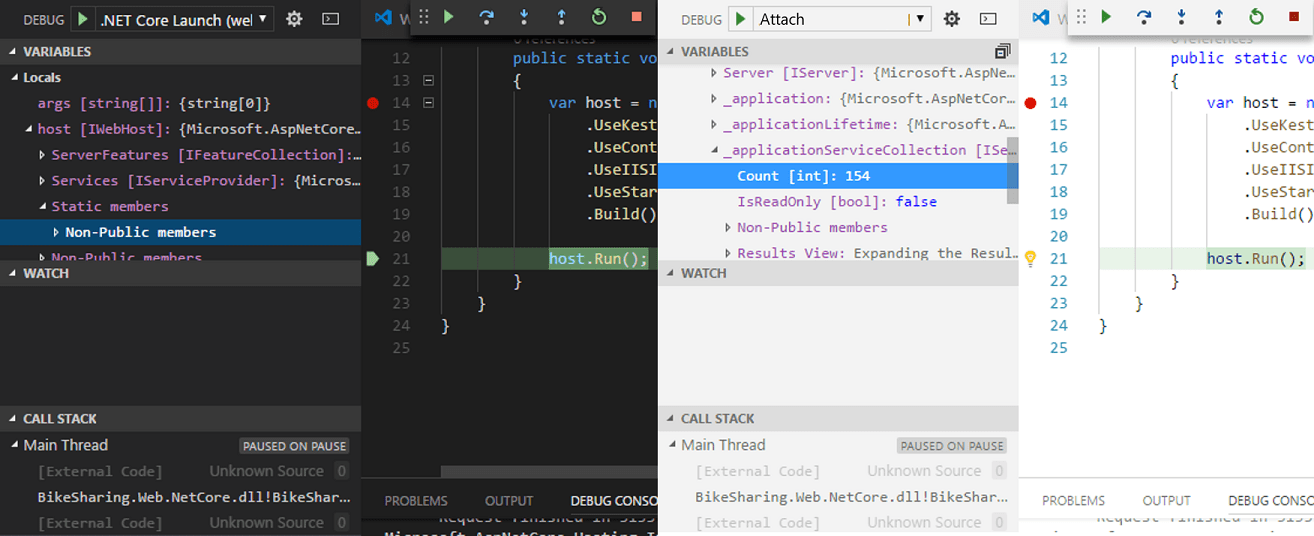
Task: Expand Services [IServiceProvider] variable
Action: coord(43,181)
